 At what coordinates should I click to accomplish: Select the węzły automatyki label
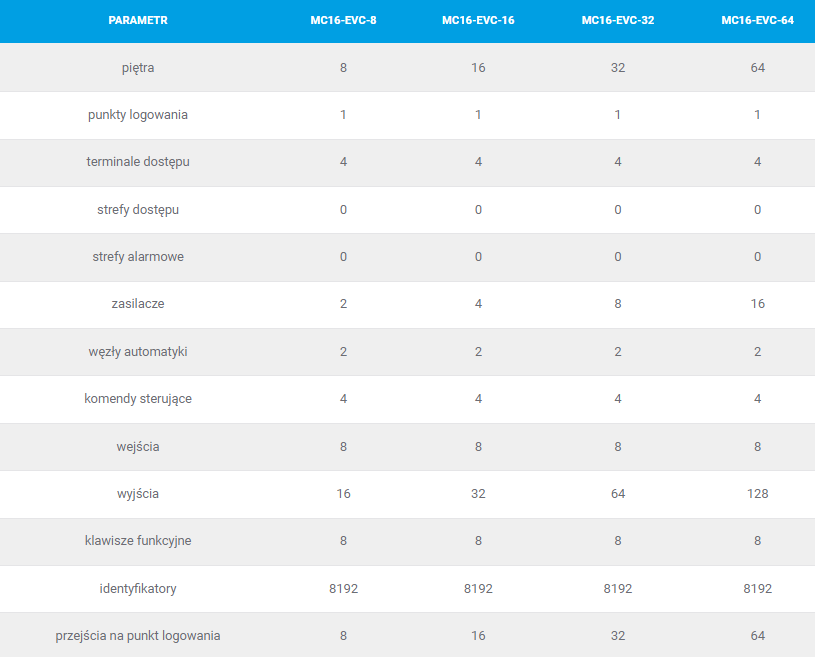coord(138,352)
